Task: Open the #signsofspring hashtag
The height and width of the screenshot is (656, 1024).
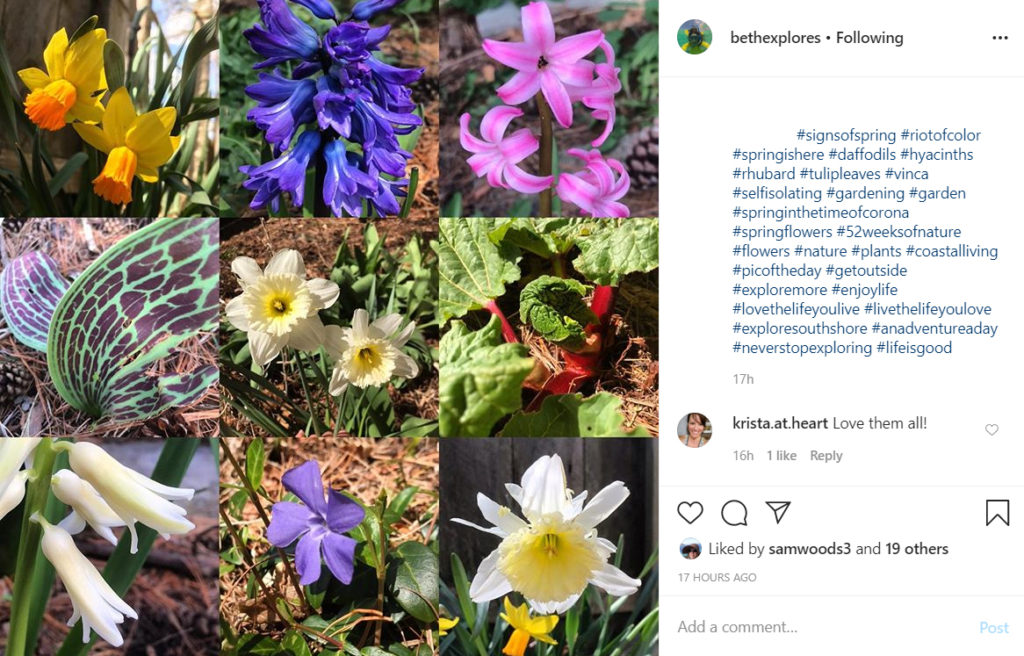Action: [x=846, y=135]
